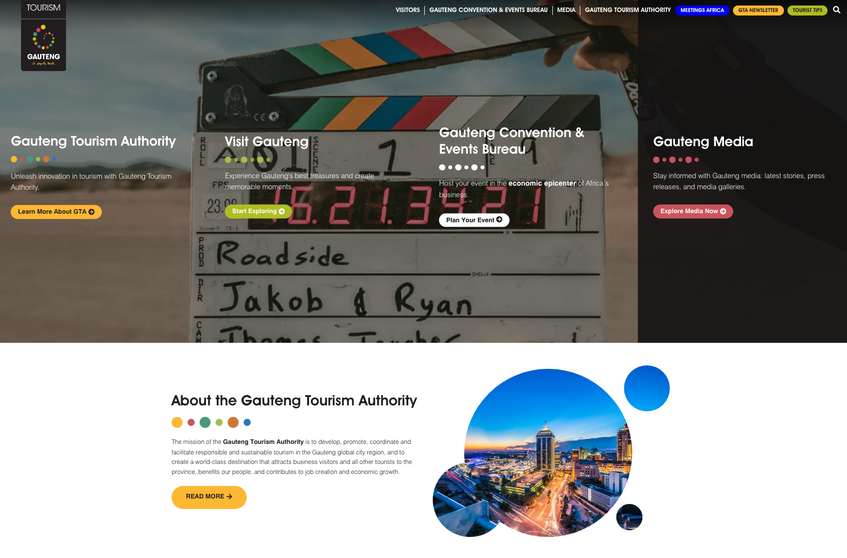The height and width of the screenshot is (558, 847).
Task: Open the green Tourist Tips pill
Action: coord(807,10)
